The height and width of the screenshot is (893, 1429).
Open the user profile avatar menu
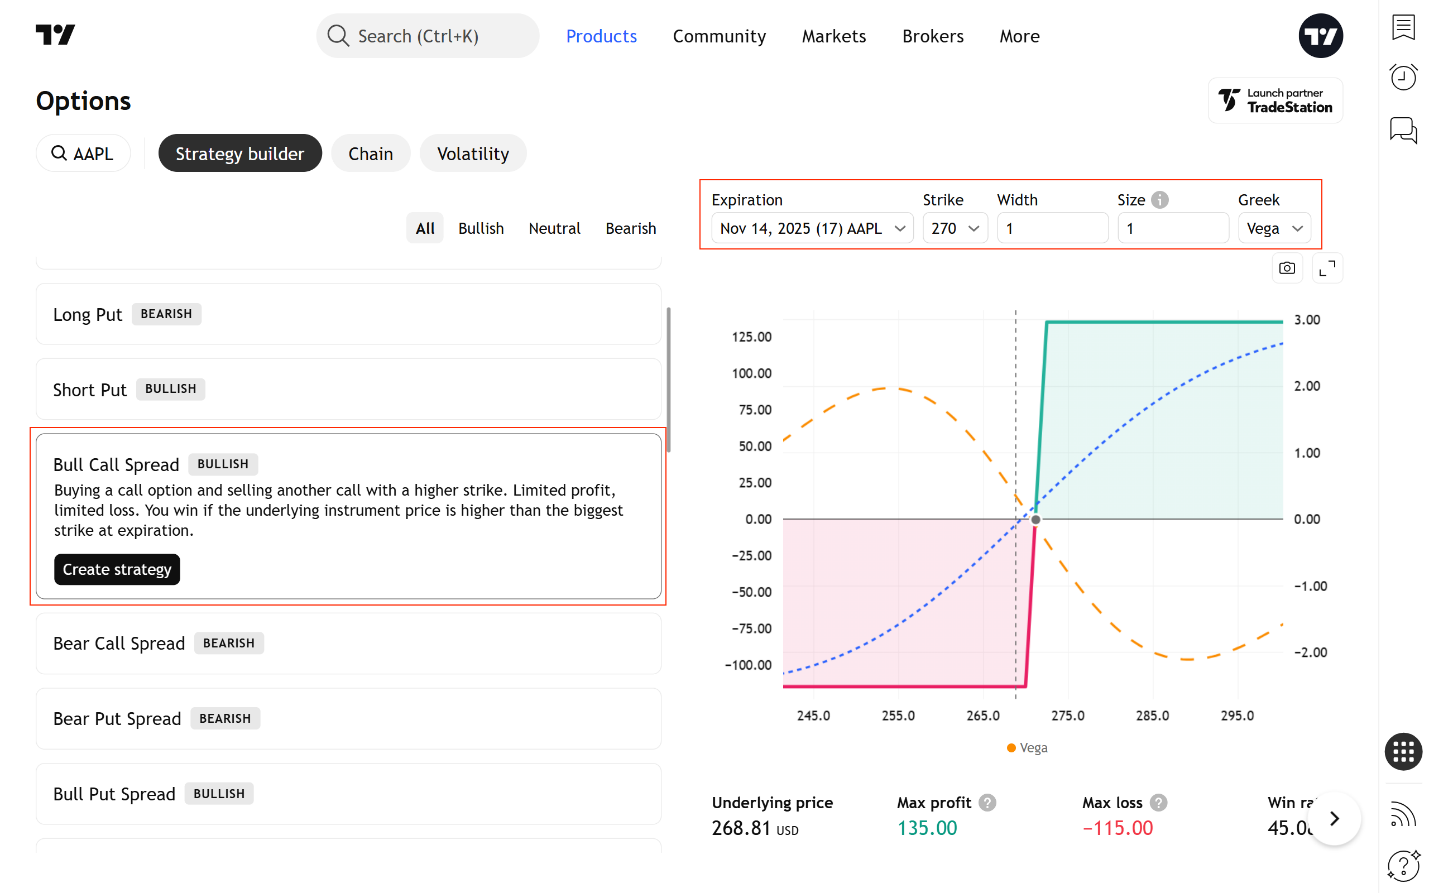coord(1320,36)
